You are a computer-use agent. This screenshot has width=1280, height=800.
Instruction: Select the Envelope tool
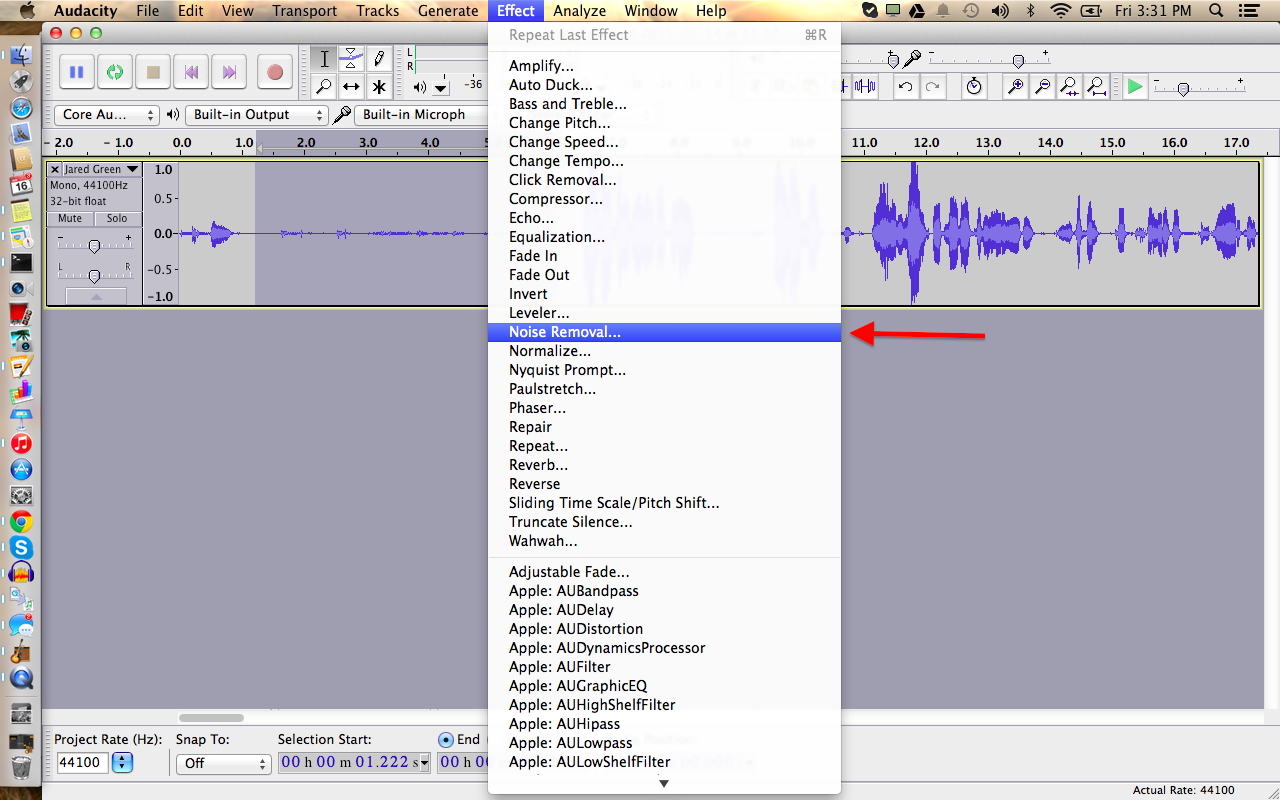coord(351,59)
